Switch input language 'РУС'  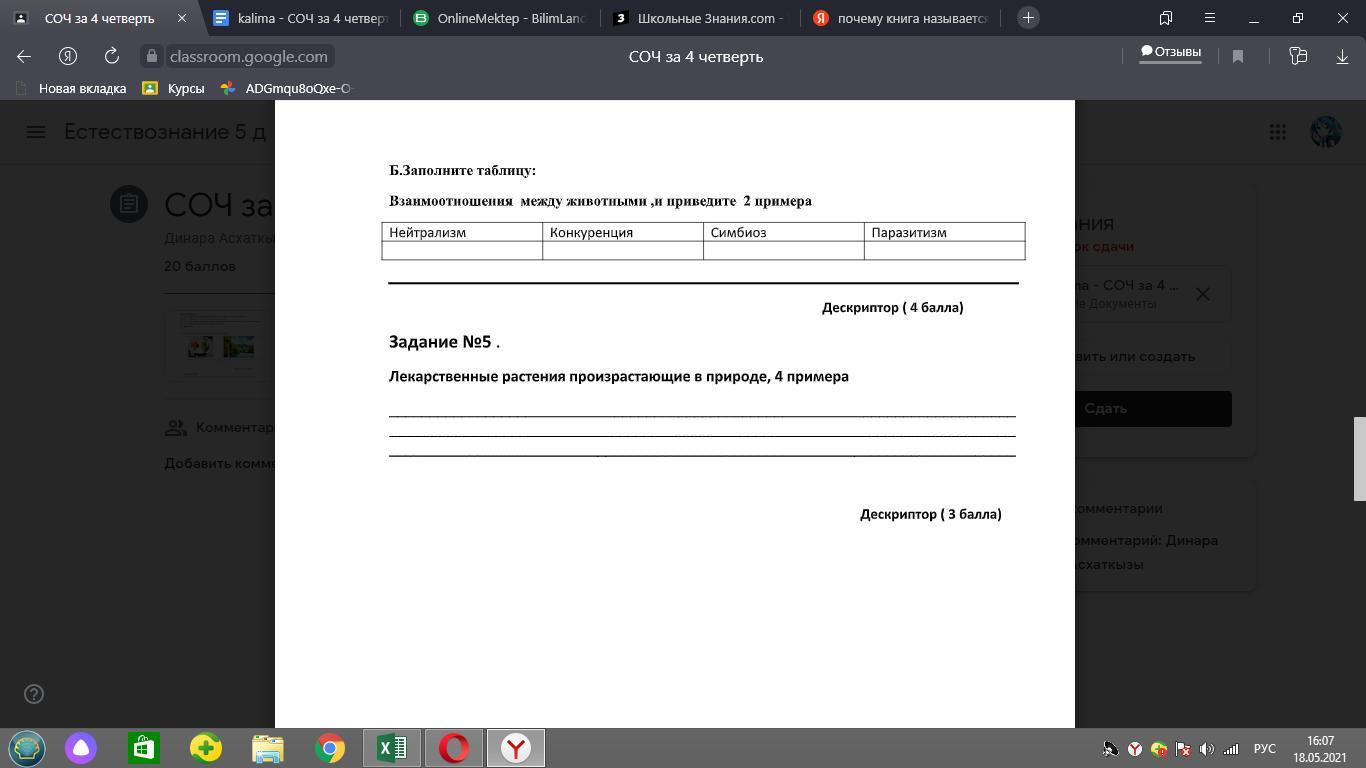pyautogui.click(x=1265, y=749)
